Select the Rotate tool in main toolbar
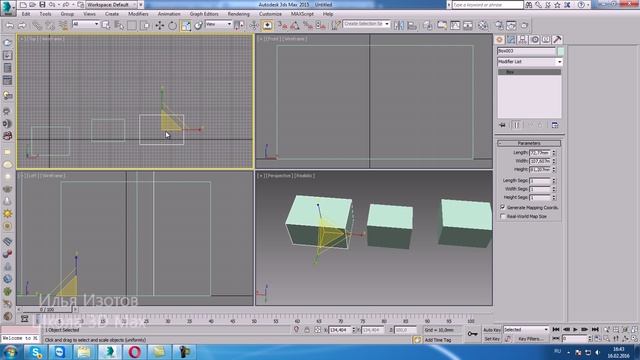640x360 pixels. click(173, 25)
